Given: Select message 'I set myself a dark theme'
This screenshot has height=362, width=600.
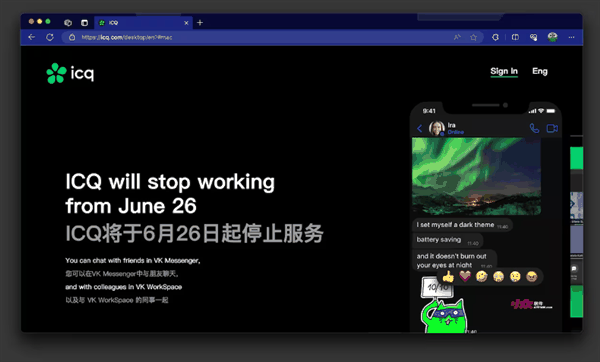Looking at the screenshot, I should click(x=462, y=225).
